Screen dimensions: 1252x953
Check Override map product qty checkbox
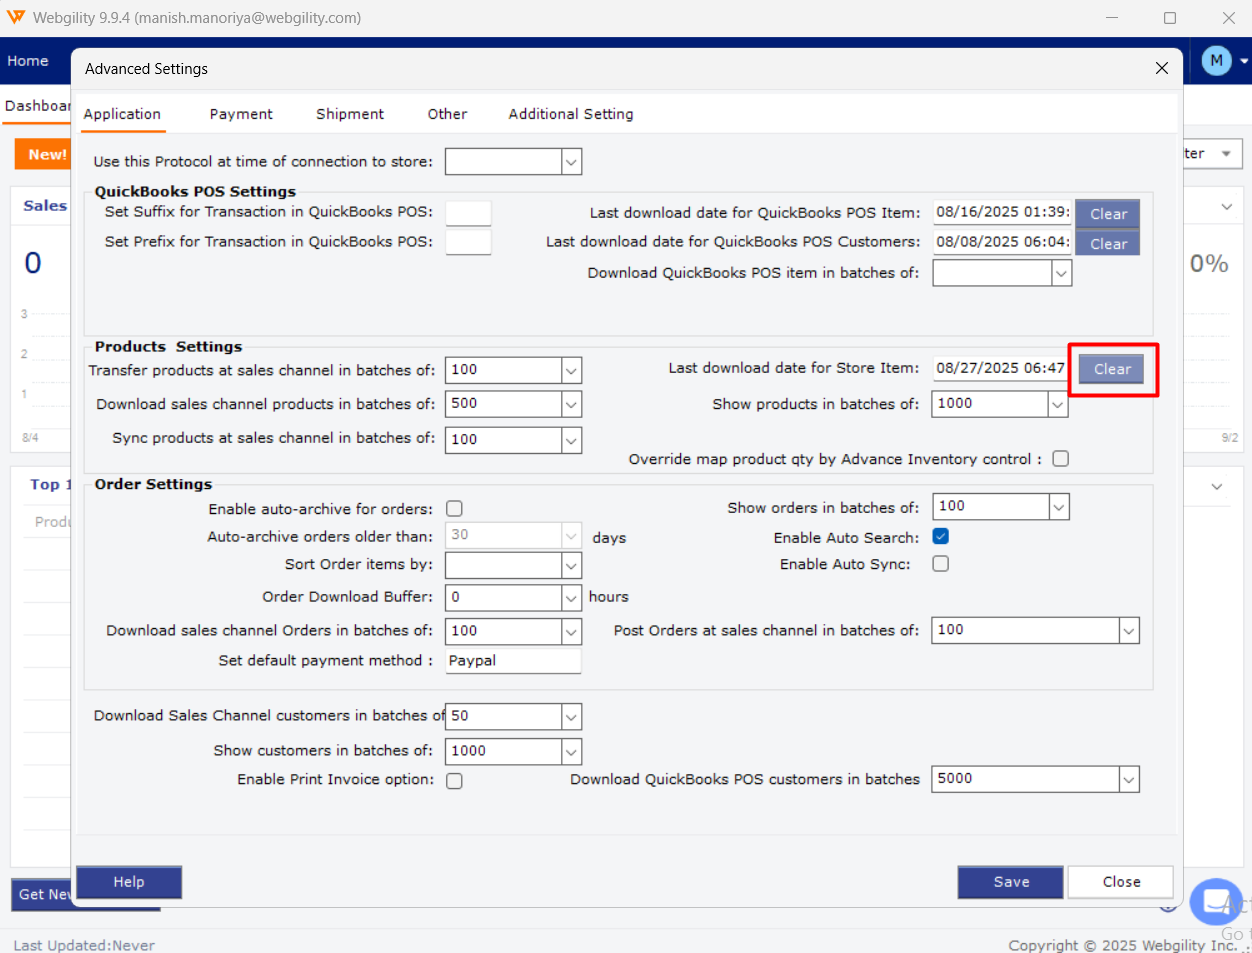[x=1060, y=459]
